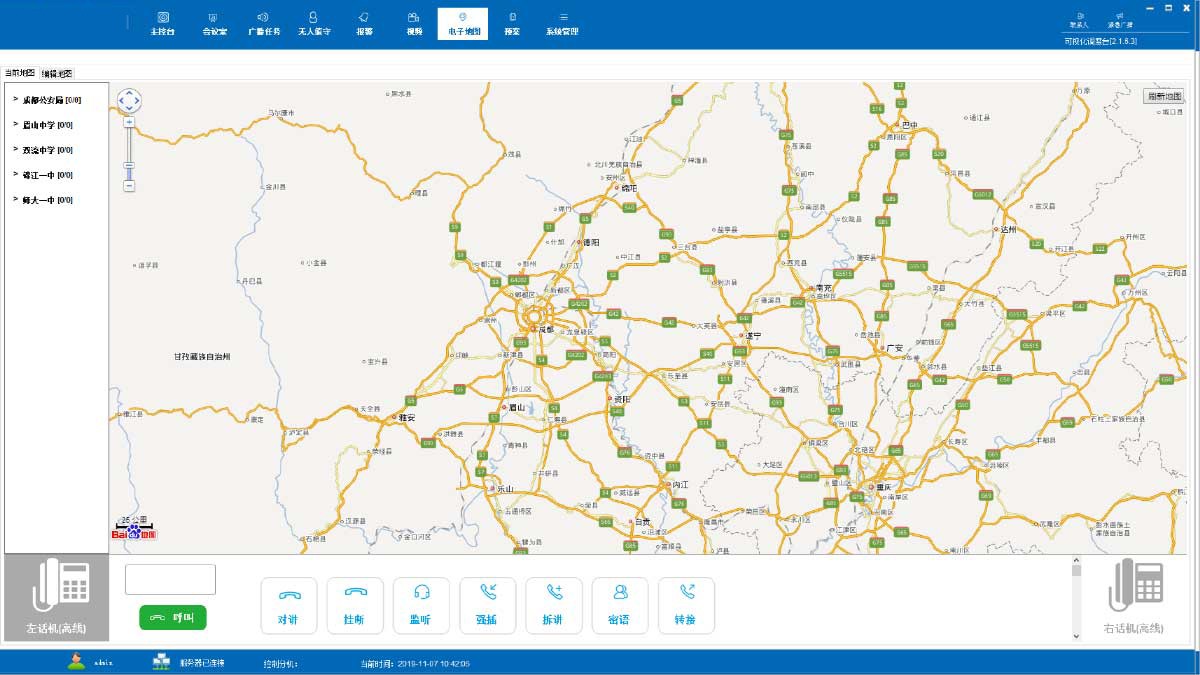Select the 左话机 left phone icon
This screenshot has width=1200, height=675.
(x=57, y=597)
